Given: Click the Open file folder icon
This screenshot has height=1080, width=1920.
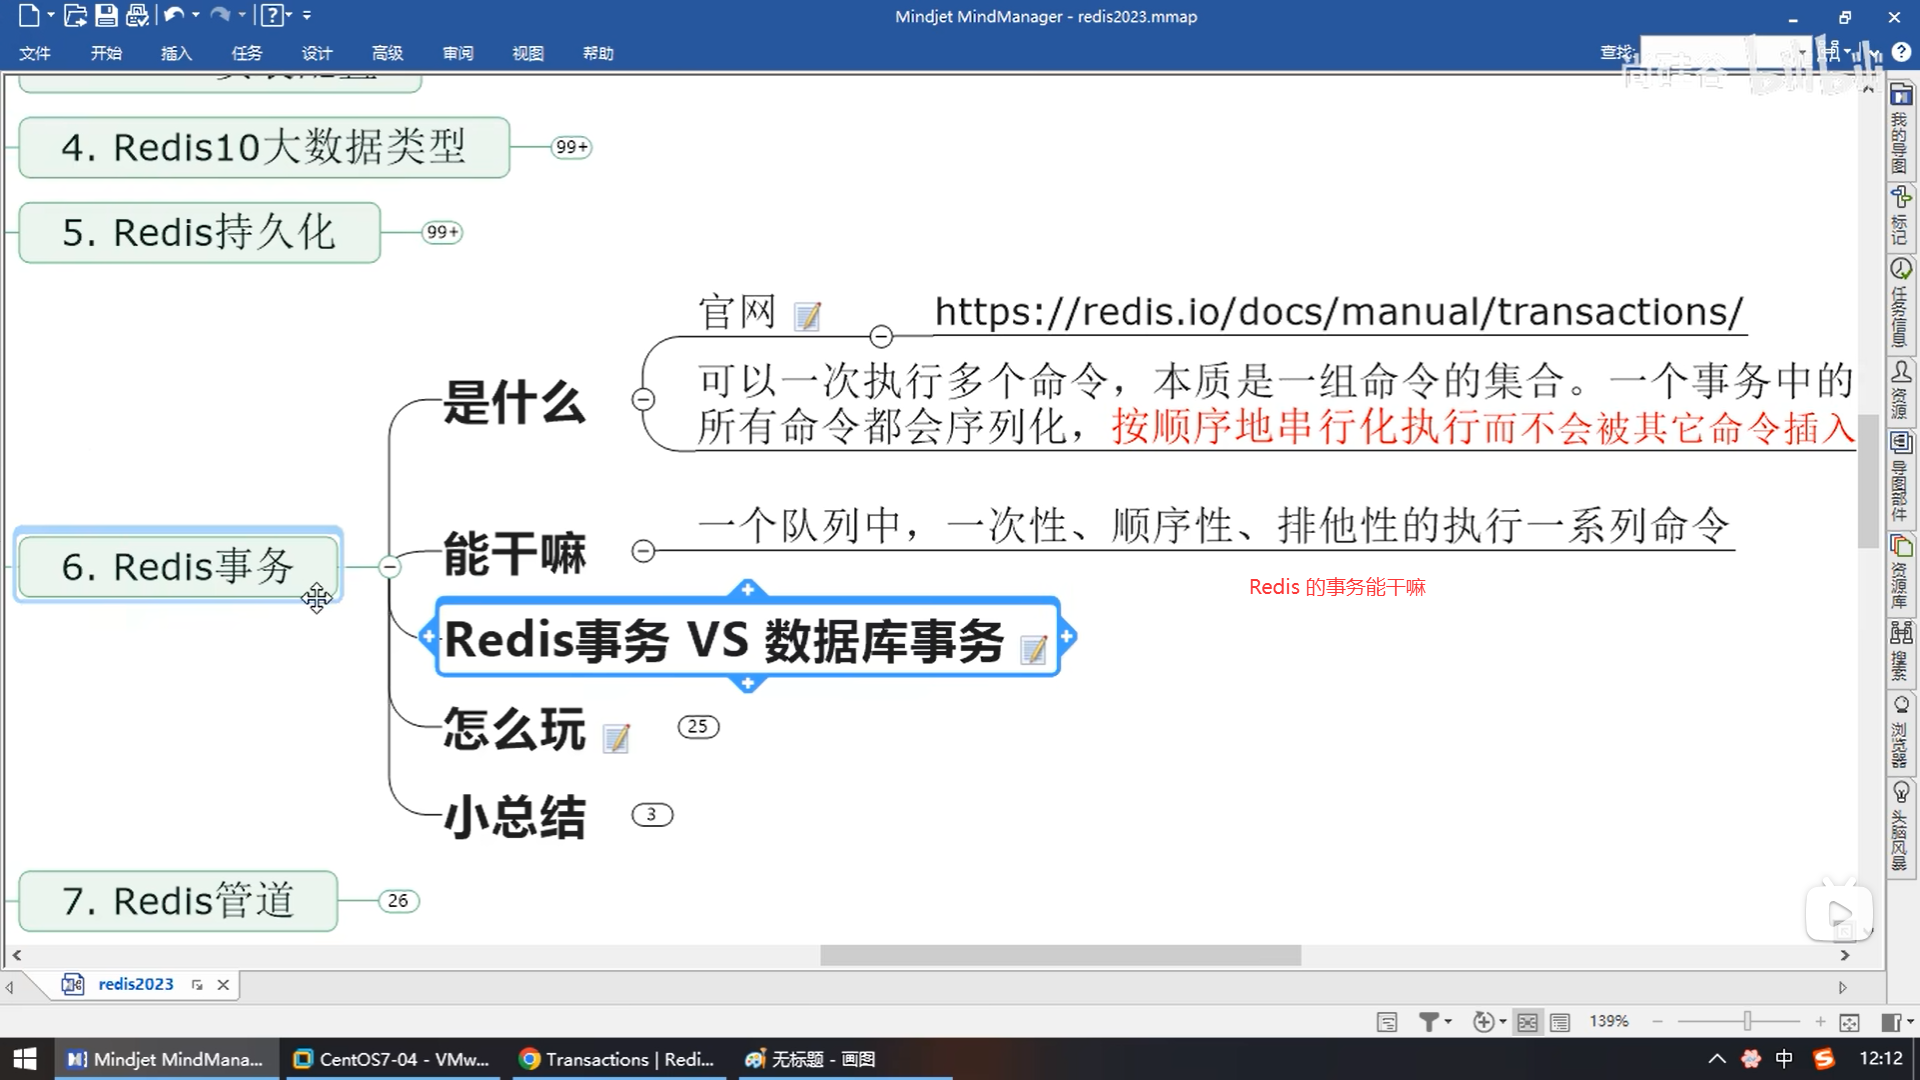Looking at the screenshot, I should 74,15.
